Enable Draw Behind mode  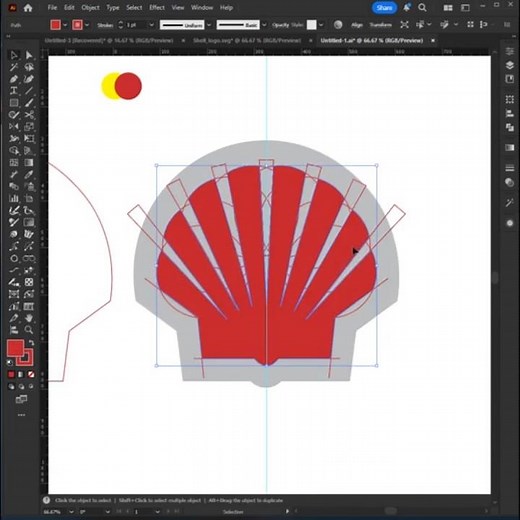(x=21, y=387)
